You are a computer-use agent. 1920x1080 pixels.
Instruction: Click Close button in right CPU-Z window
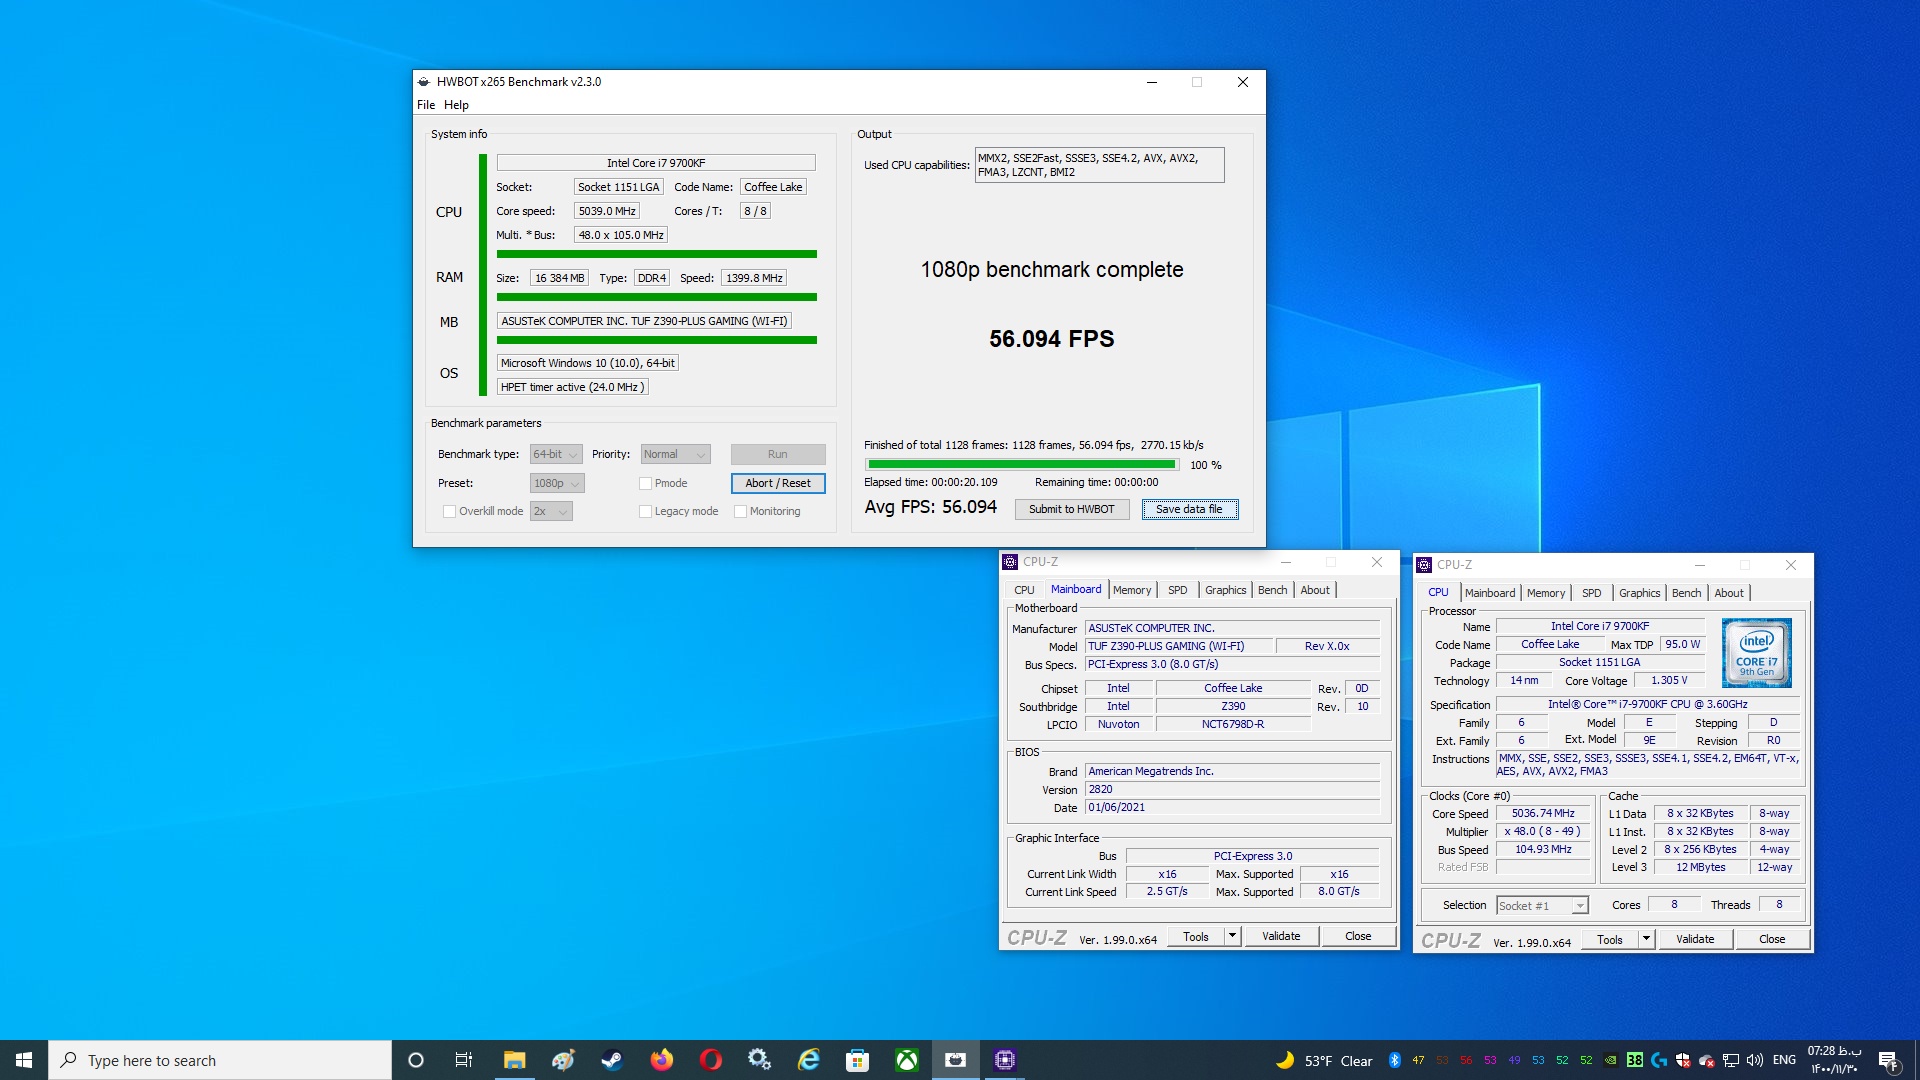tap(1772, 939)
